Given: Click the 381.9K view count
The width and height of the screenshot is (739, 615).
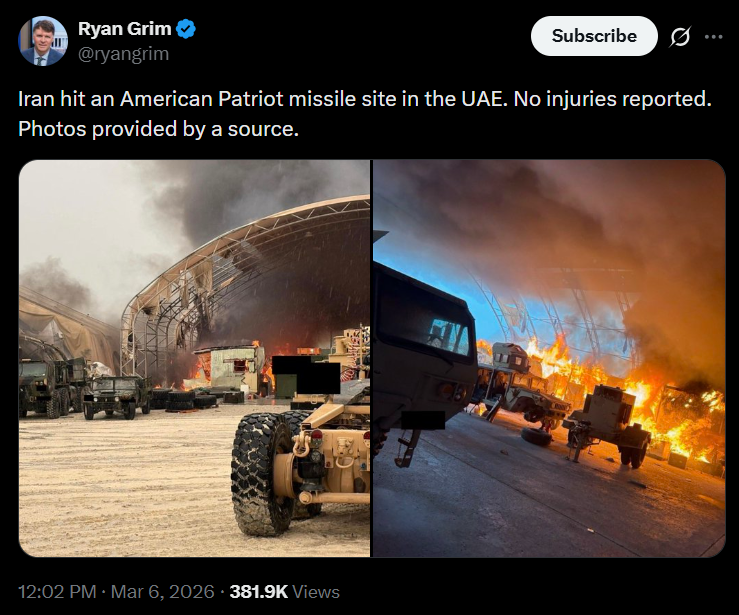Looking at the screenshot, I should coord(258,591).
